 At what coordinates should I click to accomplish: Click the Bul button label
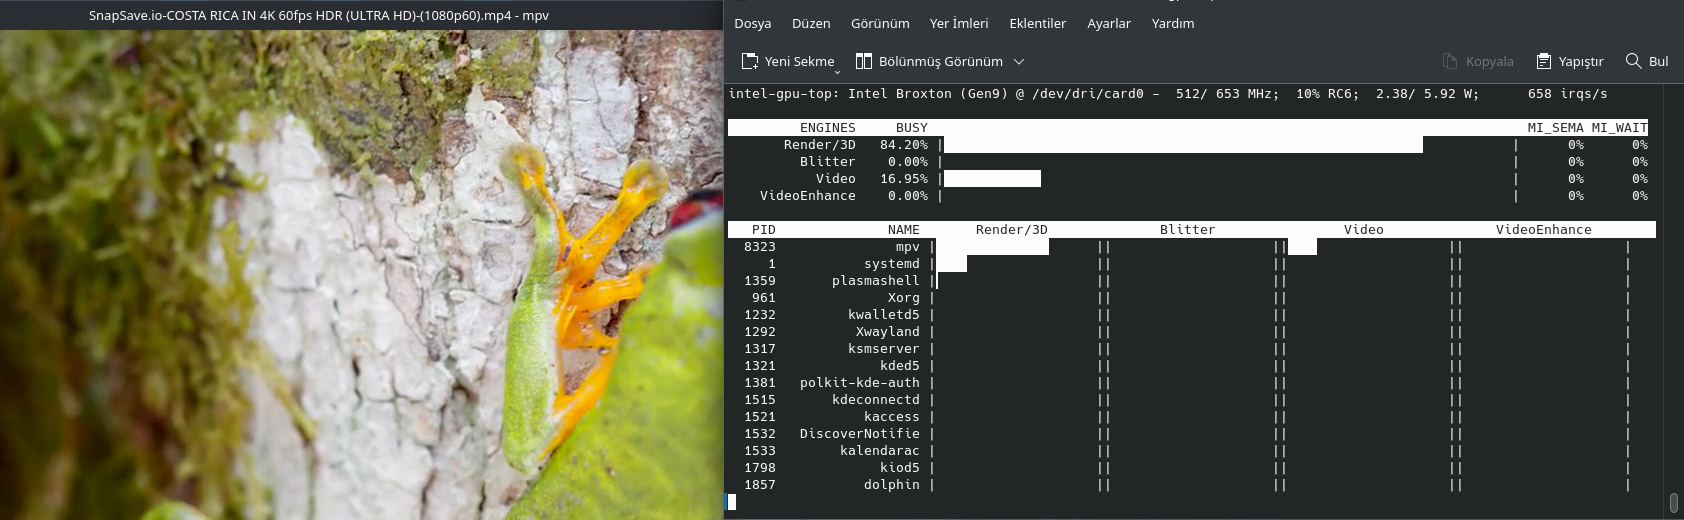click(x=1658, y=61)
